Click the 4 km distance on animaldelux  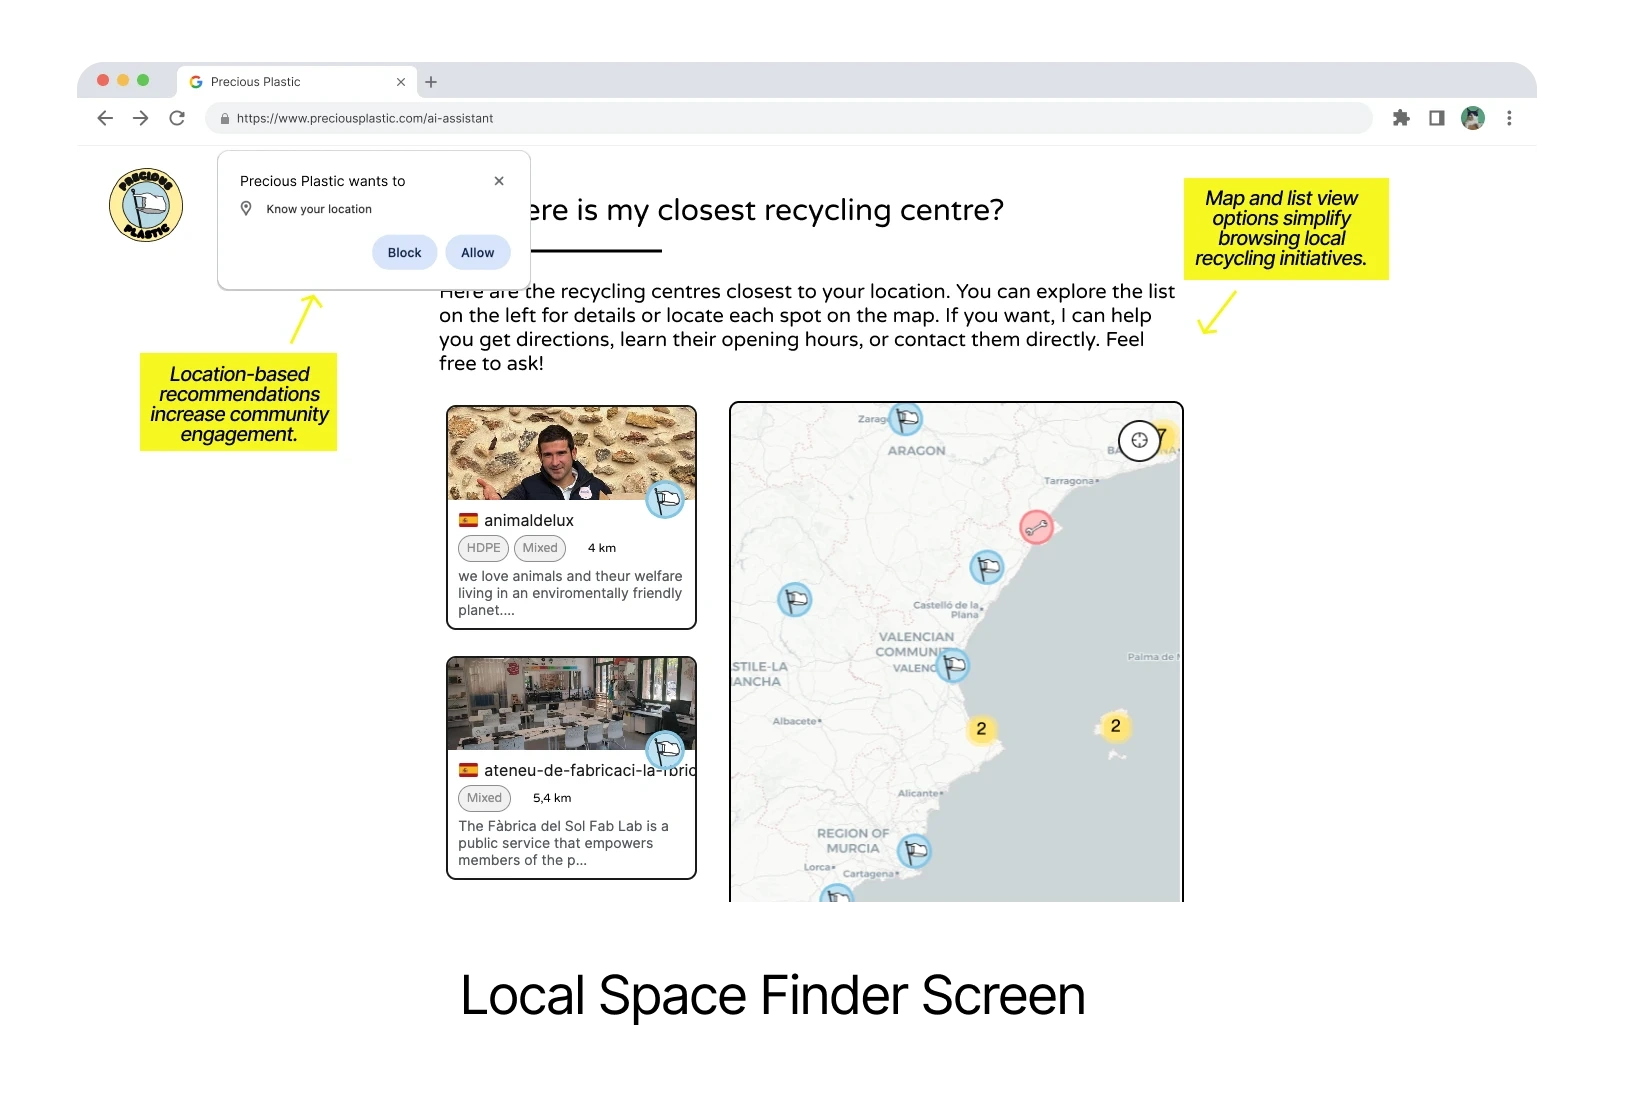602,548
